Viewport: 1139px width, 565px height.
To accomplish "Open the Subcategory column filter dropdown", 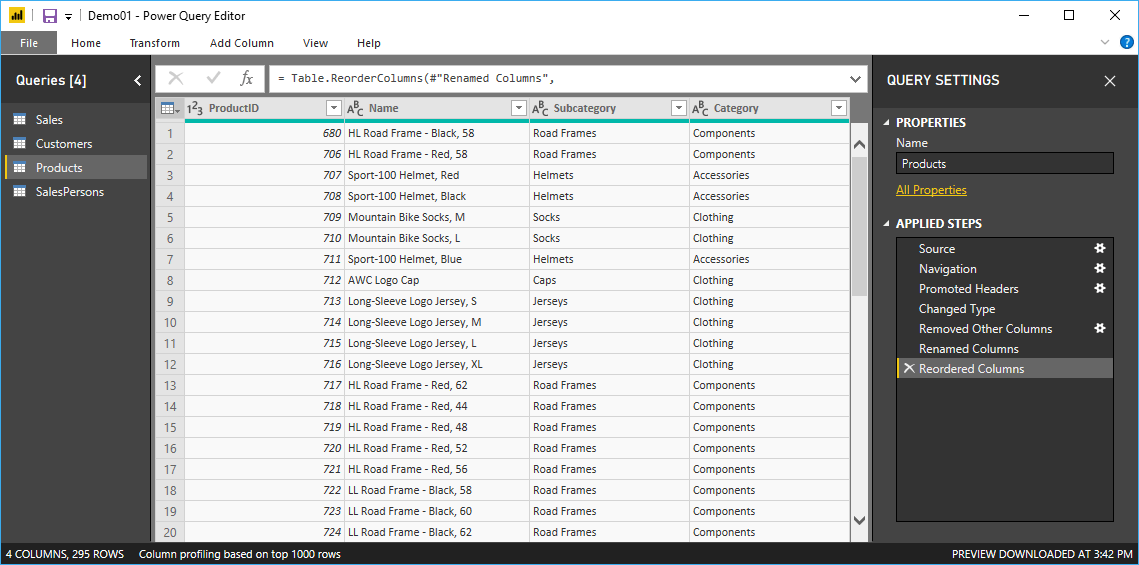I will [x=679, y=108].
